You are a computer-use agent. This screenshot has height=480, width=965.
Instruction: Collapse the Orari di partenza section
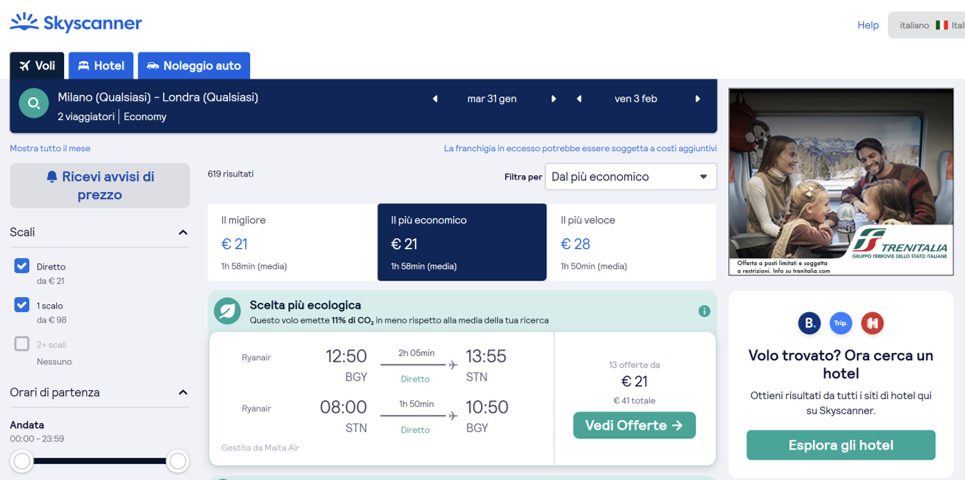[x=182, y=393]
